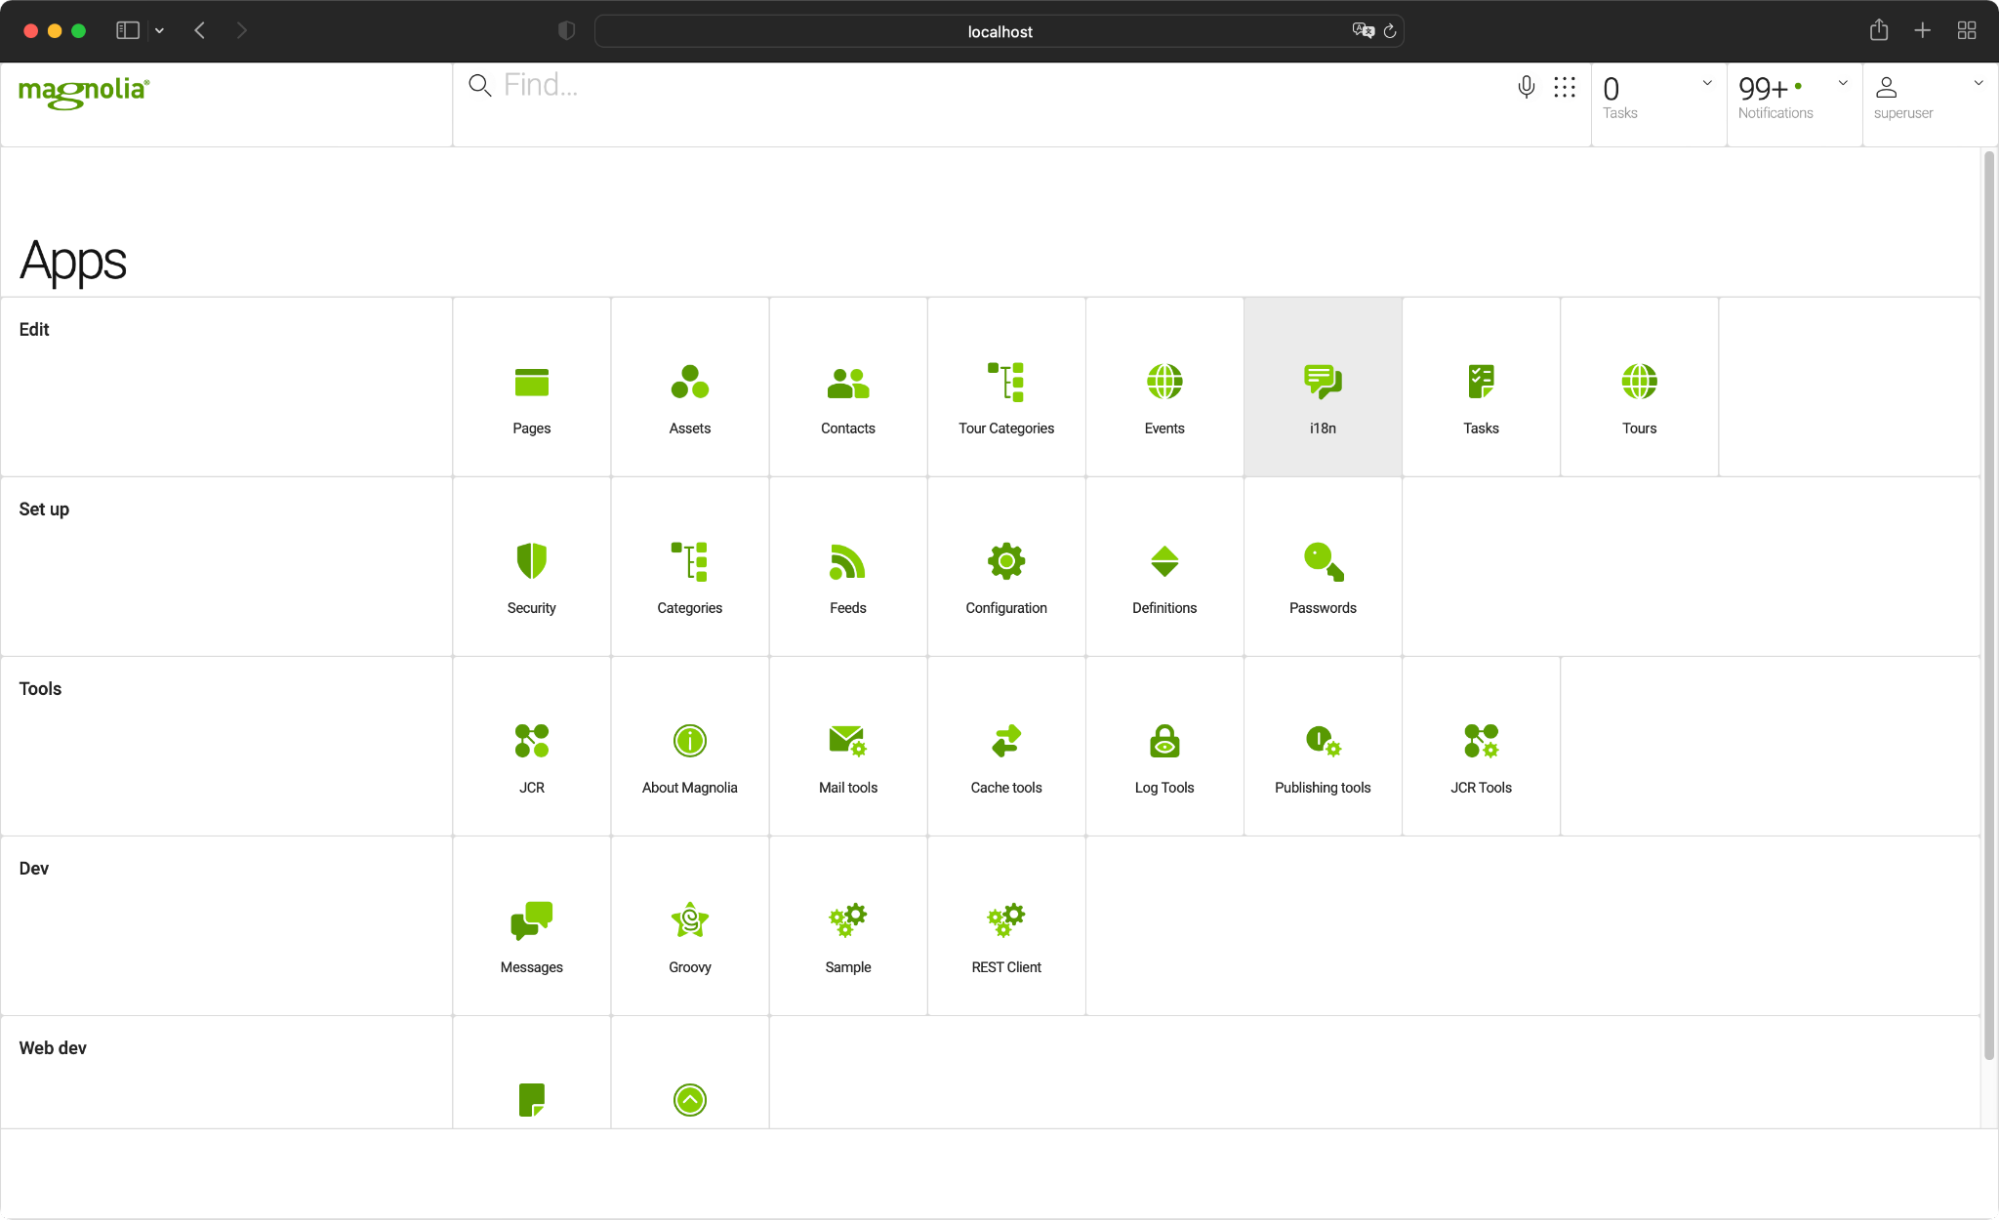Toggle the app launcher grid icon
This screenshot has width=1999, height=1221.
pos(1564,87)
